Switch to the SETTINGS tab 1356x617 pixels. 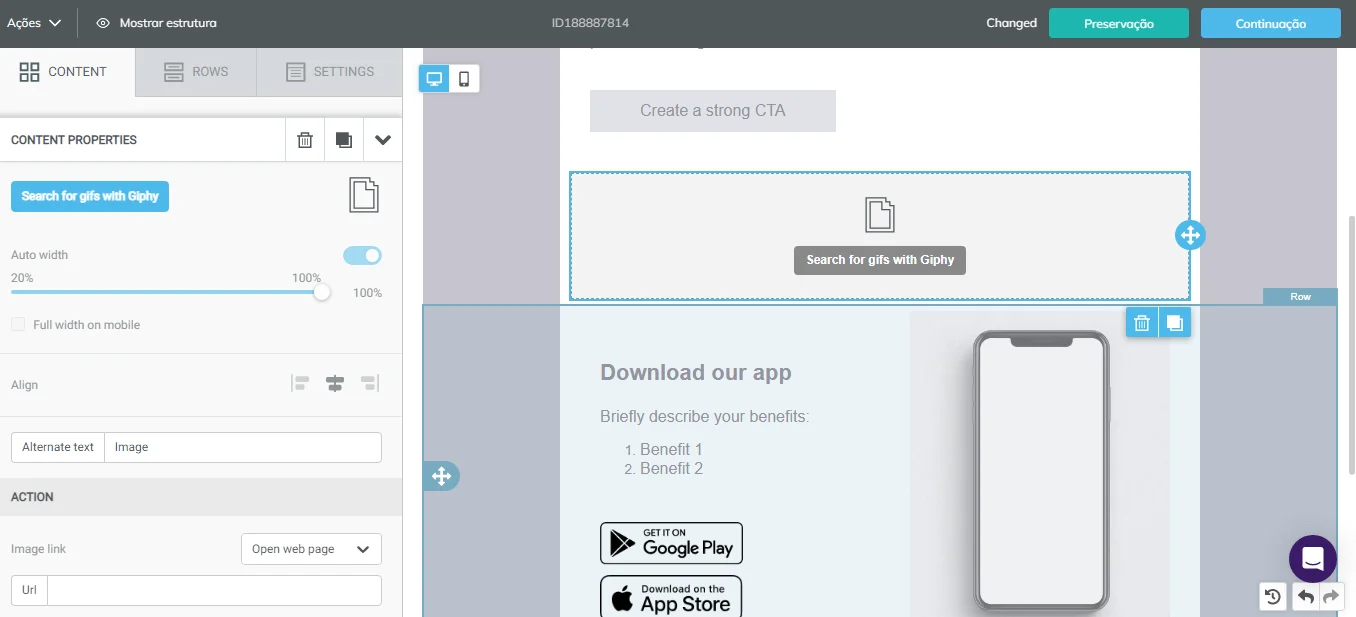(x=329, y=72)
